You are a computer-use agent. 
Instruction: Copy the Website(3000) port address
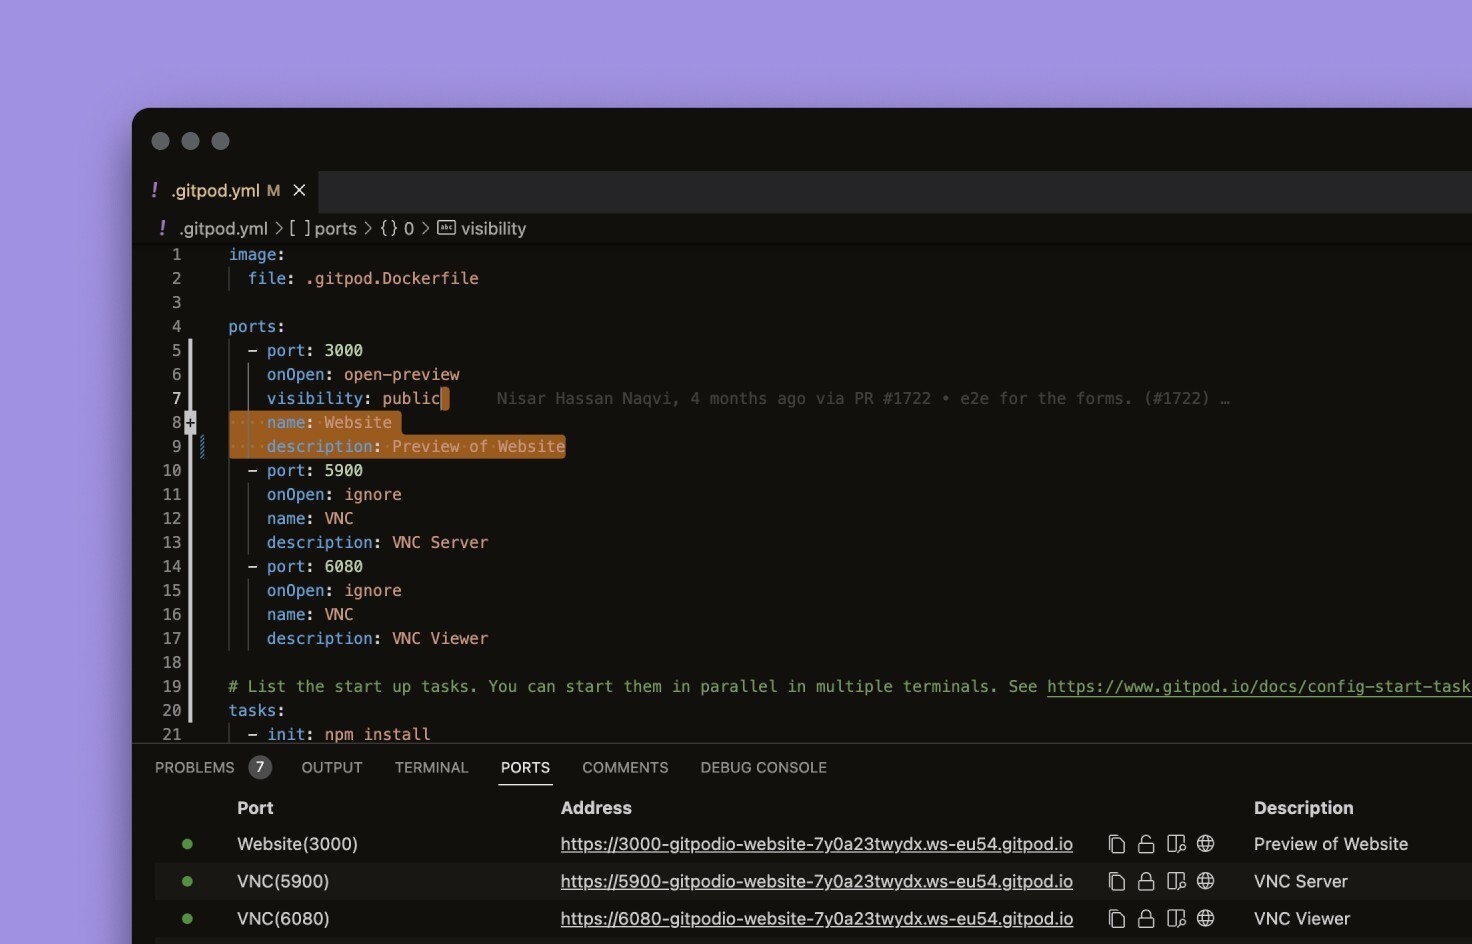(1116, 844)
